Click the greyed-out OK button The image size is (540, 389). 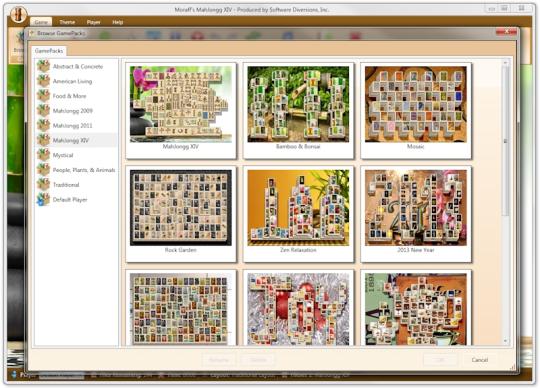440,360
